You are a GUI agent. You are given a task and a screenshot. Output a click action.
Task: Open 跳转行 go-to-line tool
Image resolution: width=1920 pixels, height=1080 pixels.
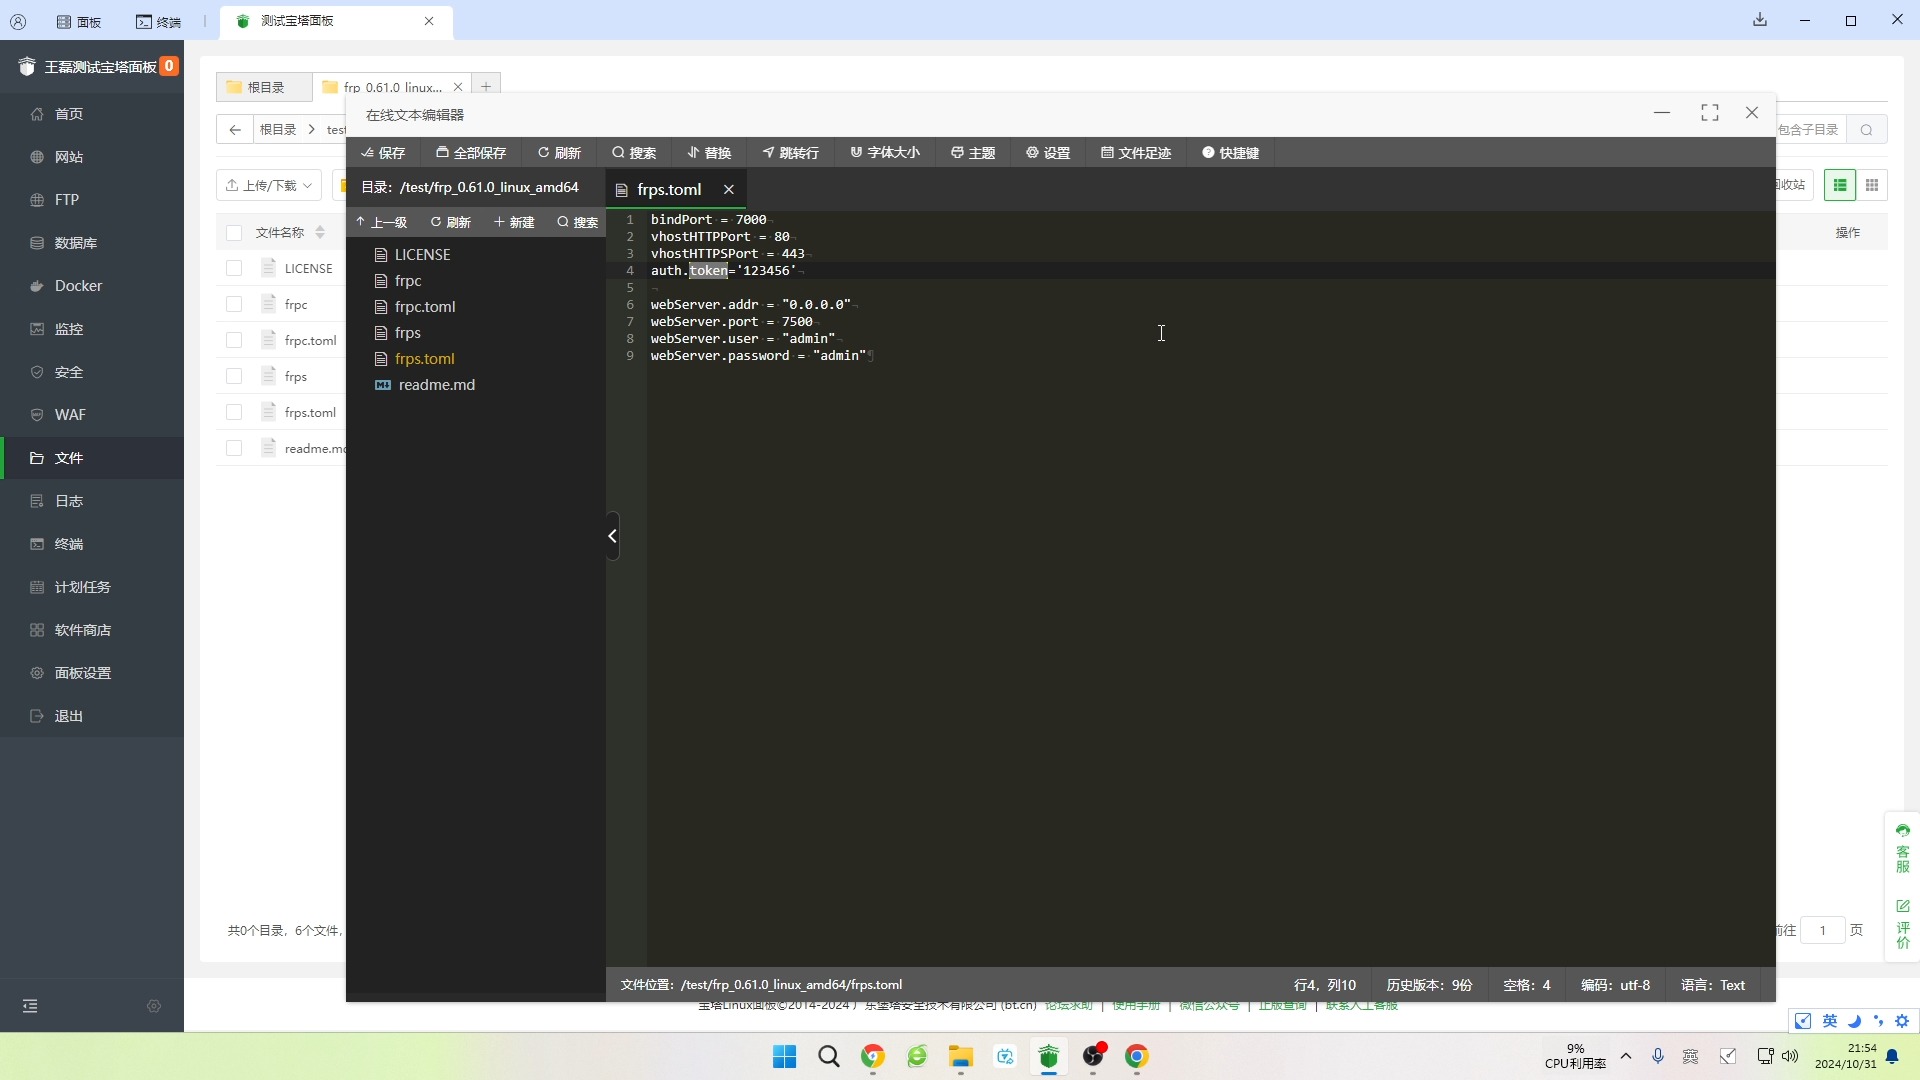[790, 153]
